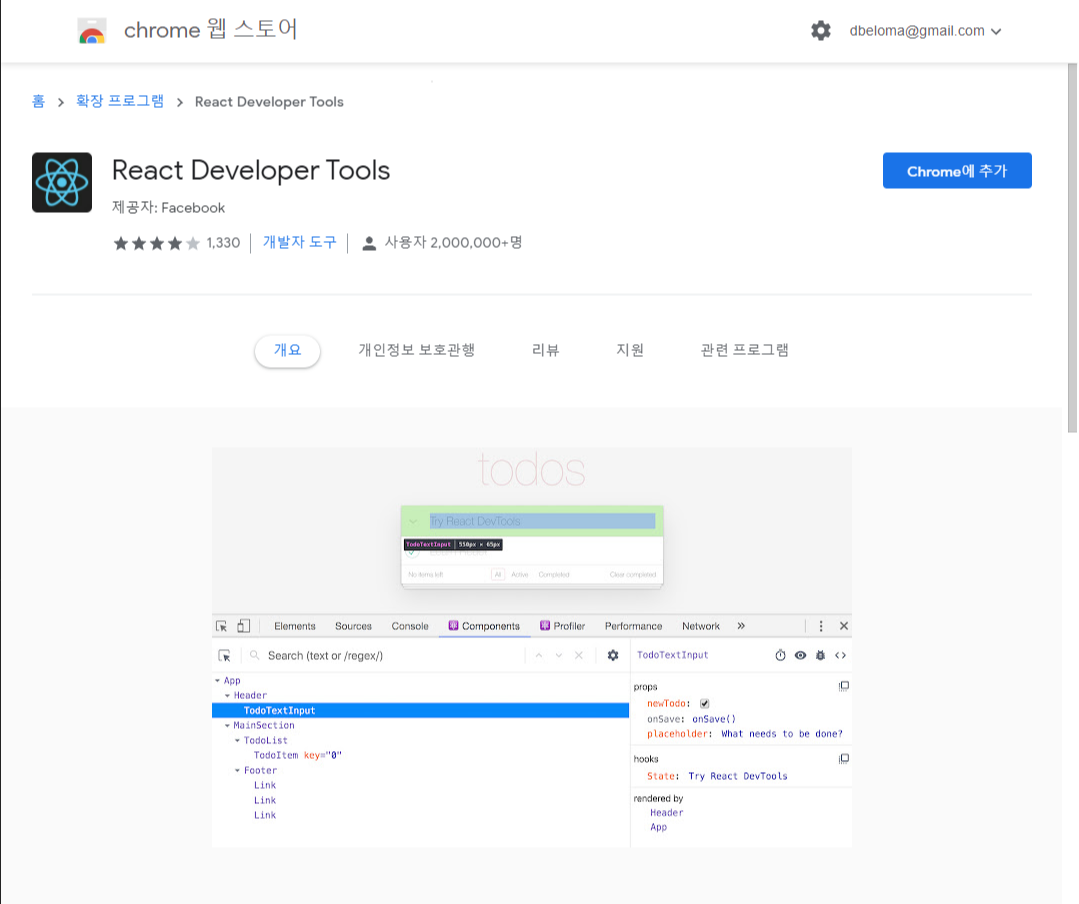This screenshot has height=904, width=1079.
Task: Click the toggle-all chevron in todos preview
Action: click(x=413, y=521)
